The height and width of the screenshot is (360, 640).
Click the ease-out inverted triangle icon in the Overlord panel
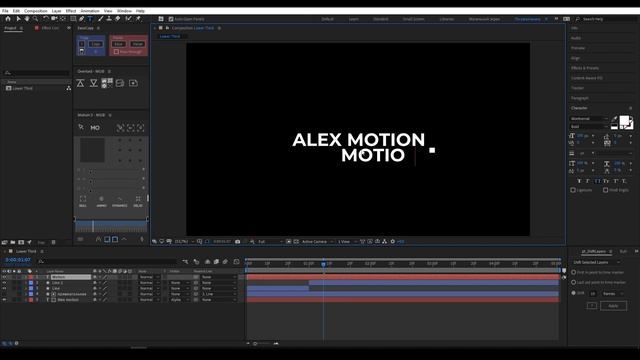(93, 83)
